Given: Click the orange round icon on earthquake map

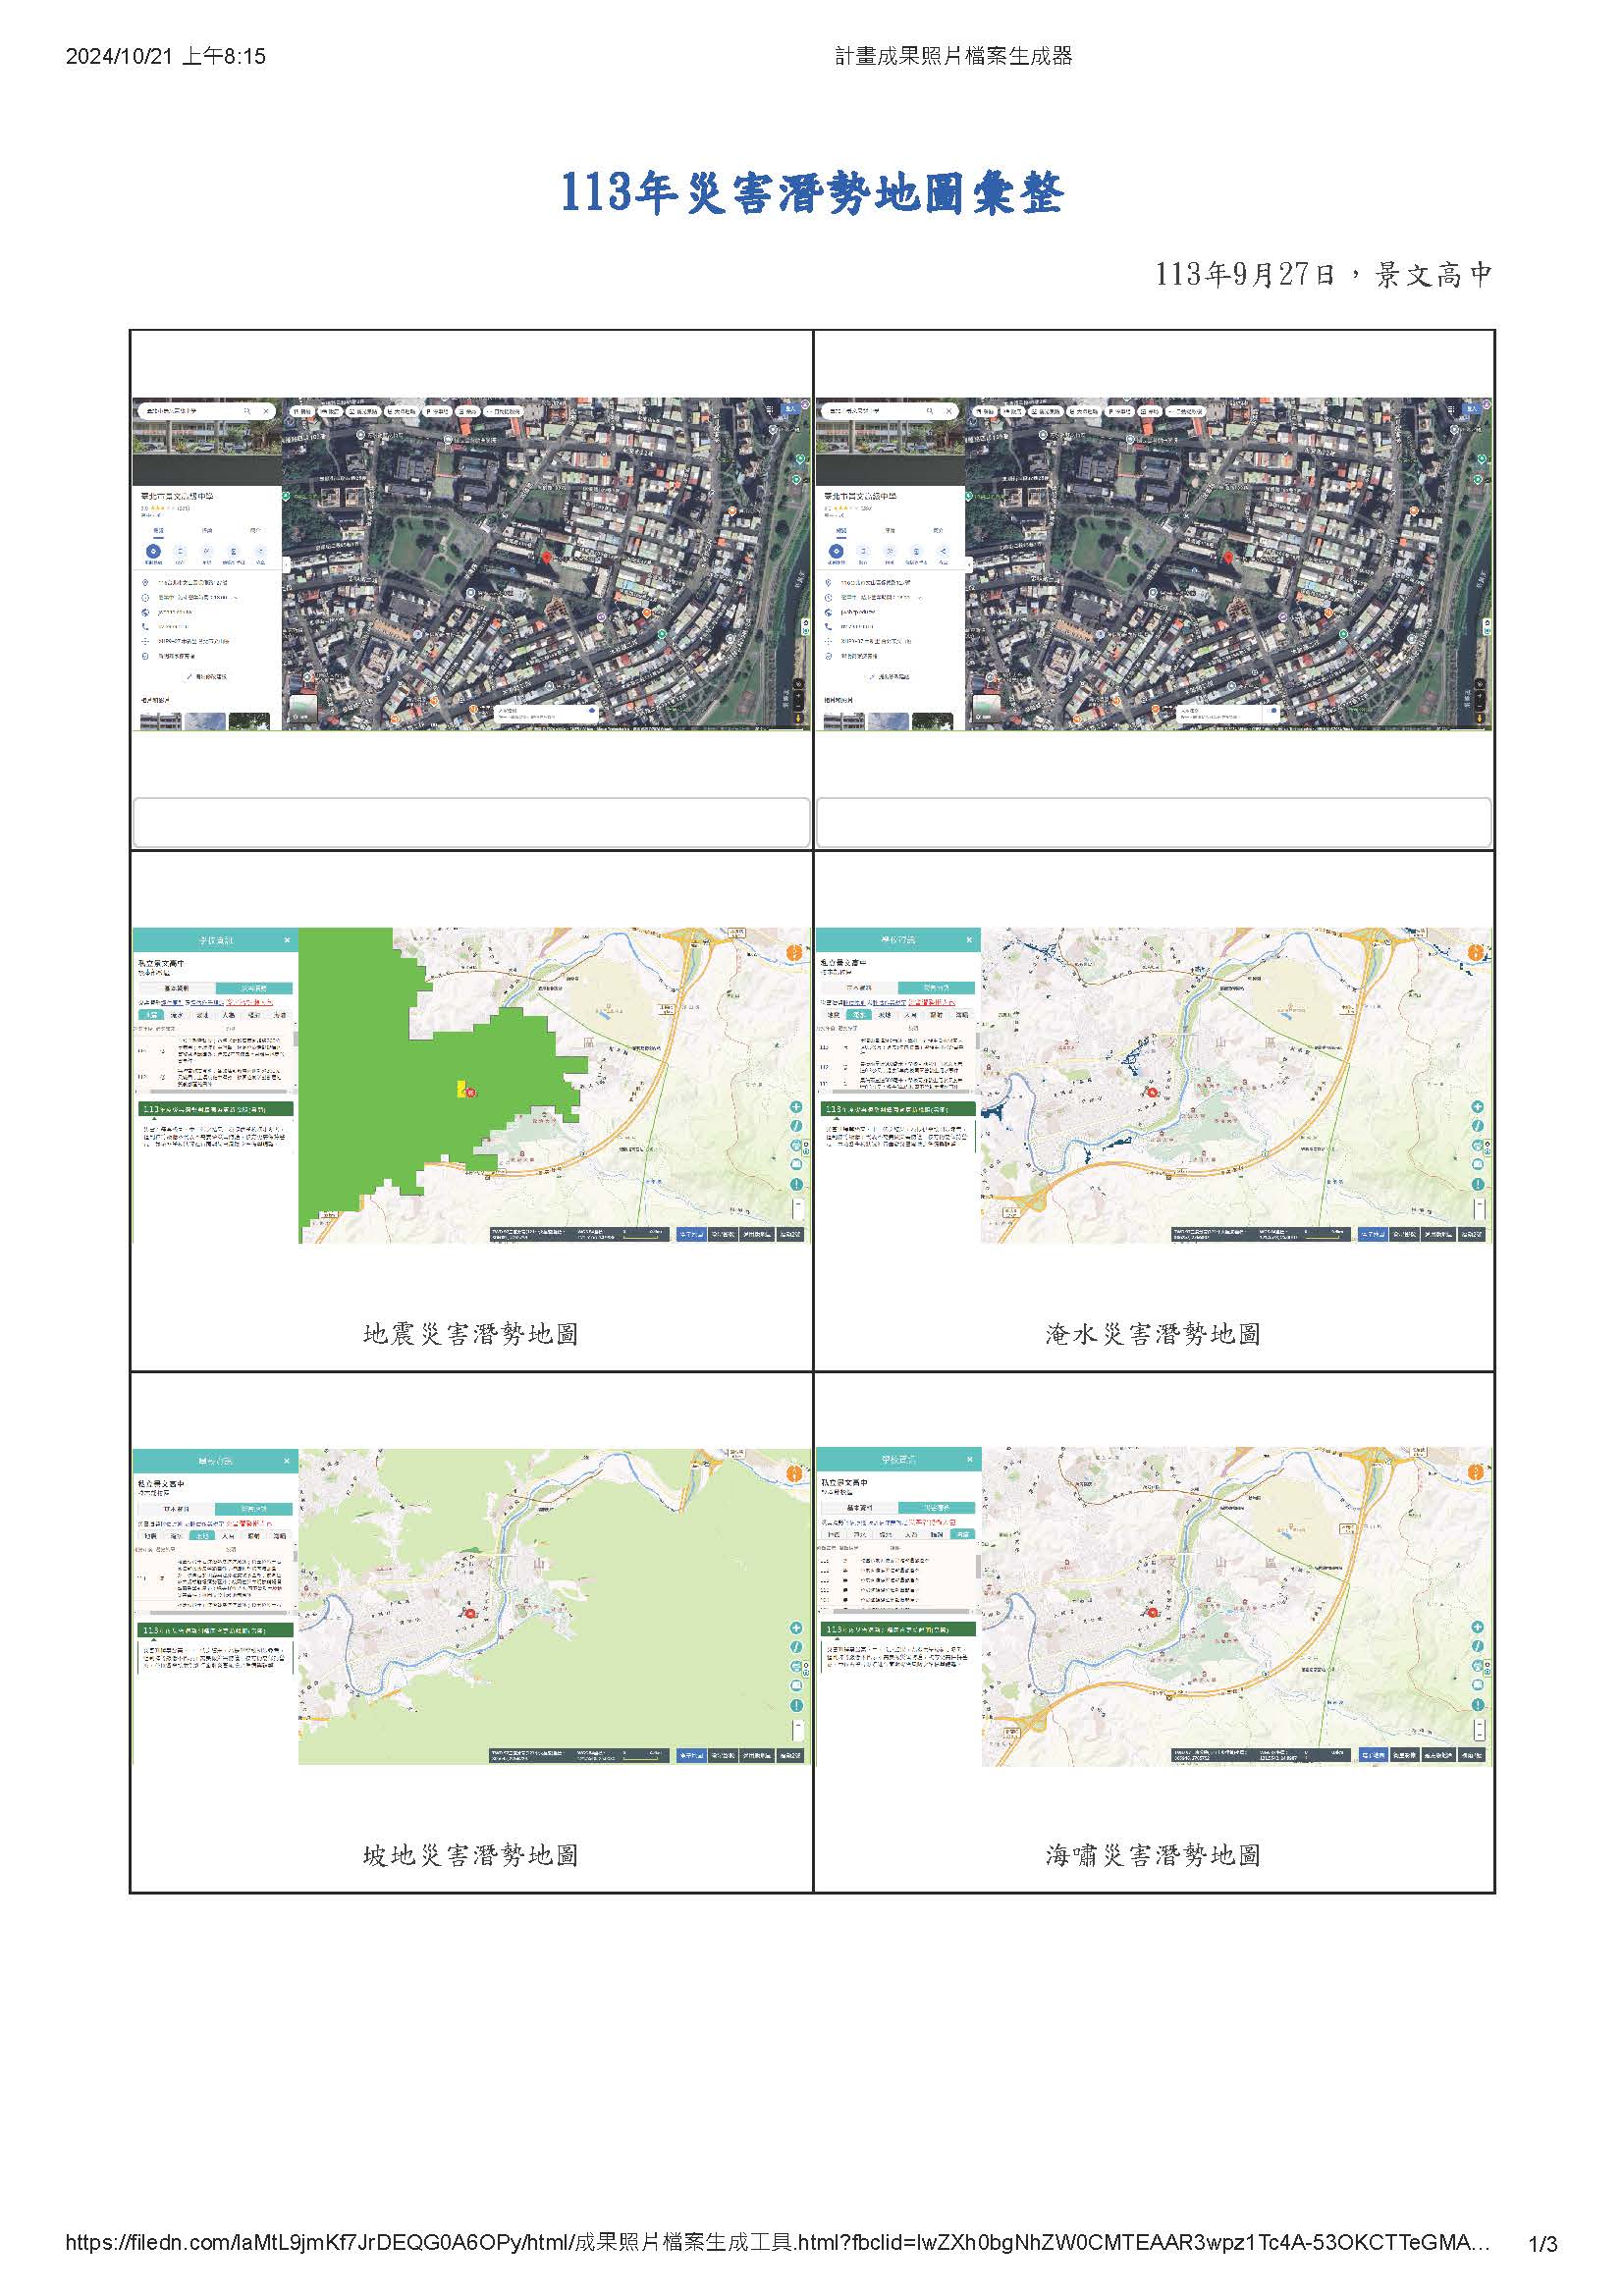Looking at the screenshot, I should point(795,952).
